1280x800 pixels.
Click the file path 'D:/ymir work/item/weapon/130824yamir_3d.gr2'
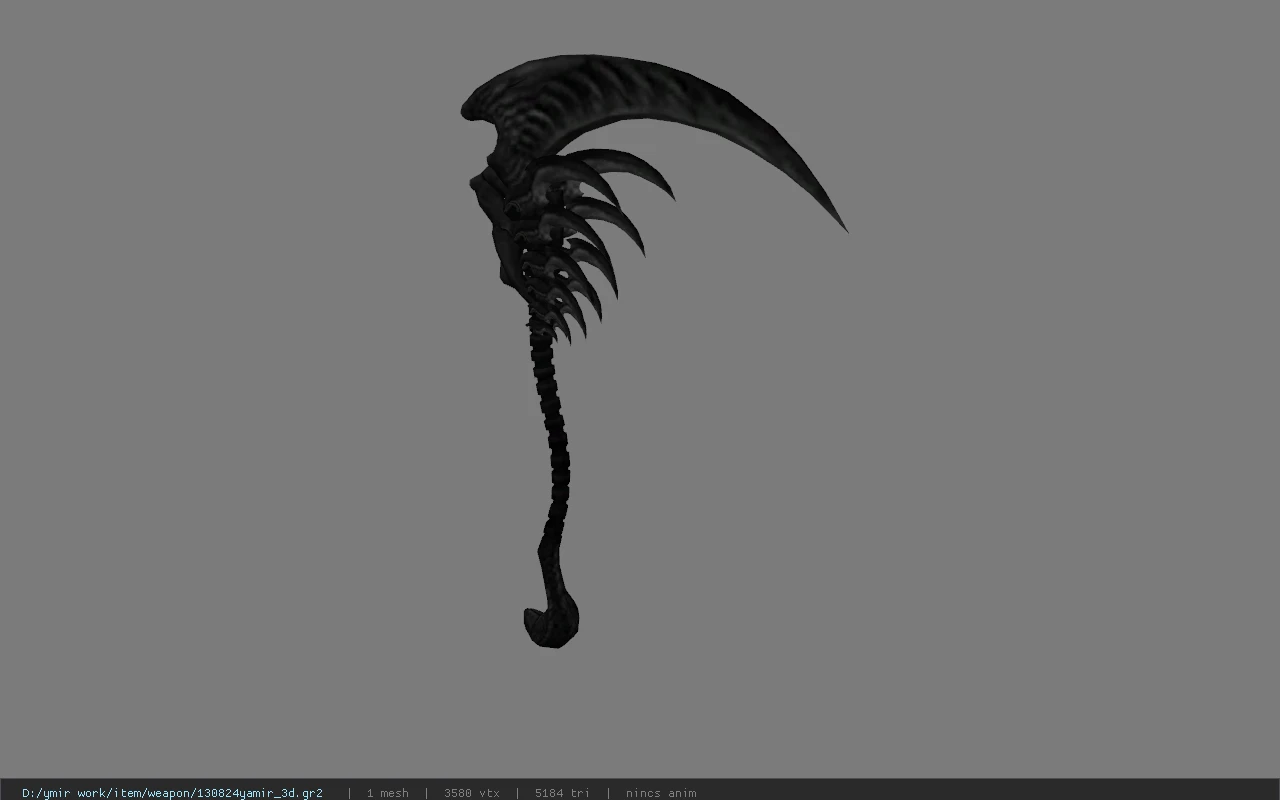click(x=172, y=793)
